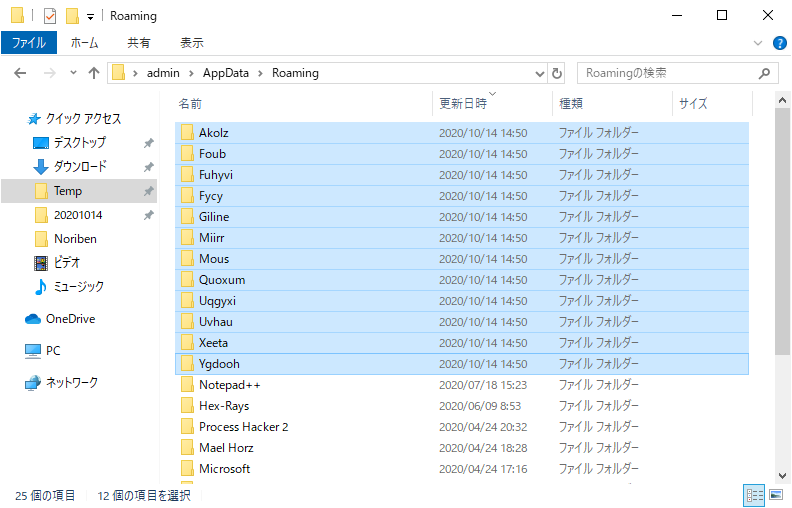Viewport: 792px width, 508px height.
Task: Go up one folder level arrow
Action: click(x=94, y=73)
